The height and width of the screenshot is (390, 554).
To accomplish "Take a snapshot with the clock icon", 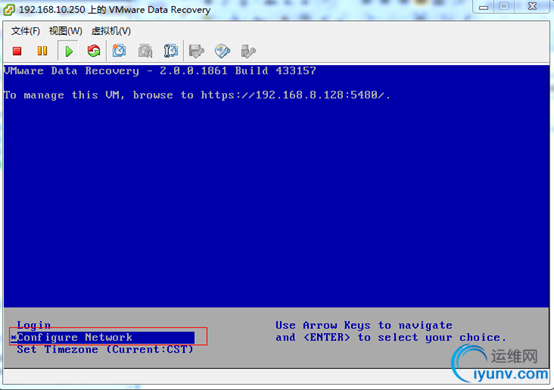I will [x=119, y=51].
